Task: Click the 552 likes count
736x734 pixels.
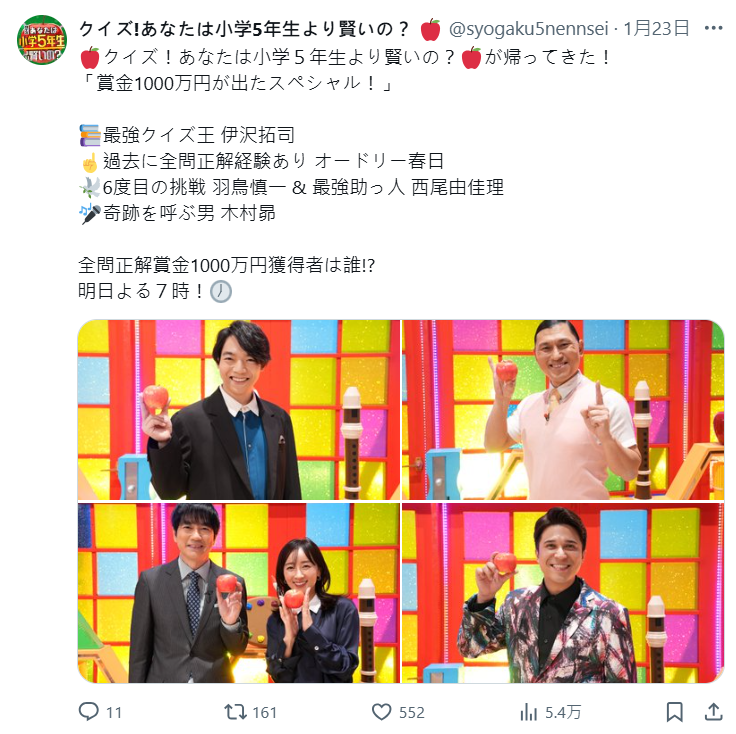Action: [x=412, y=712]
